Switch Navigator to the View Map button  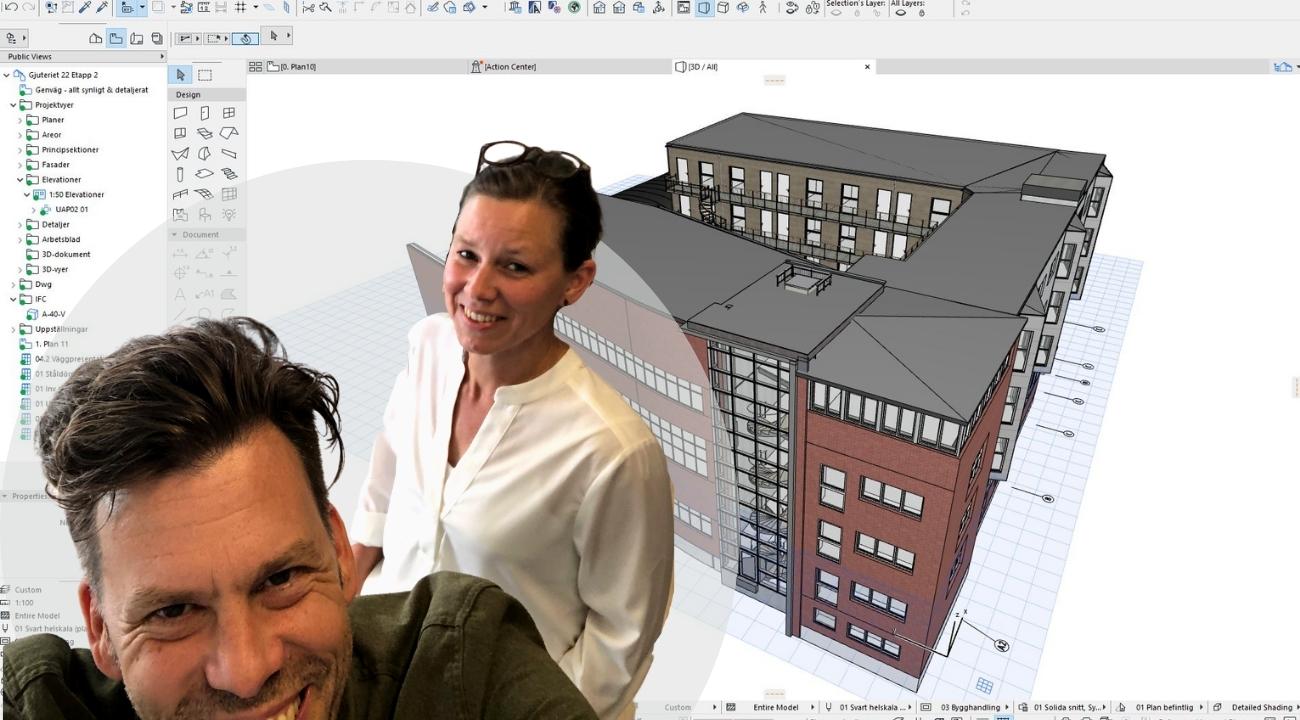116,38
